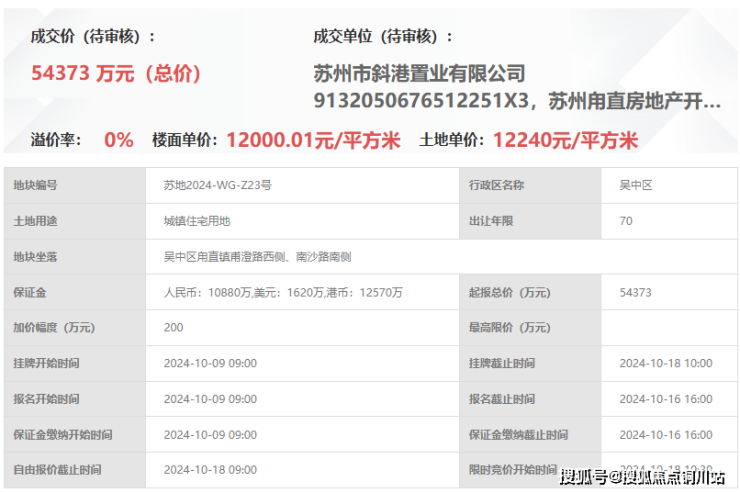Click the 吴中区 district name cell
The height and width of the screenshot is (493, 740).
pyautogui.click(x=669, y=185)
